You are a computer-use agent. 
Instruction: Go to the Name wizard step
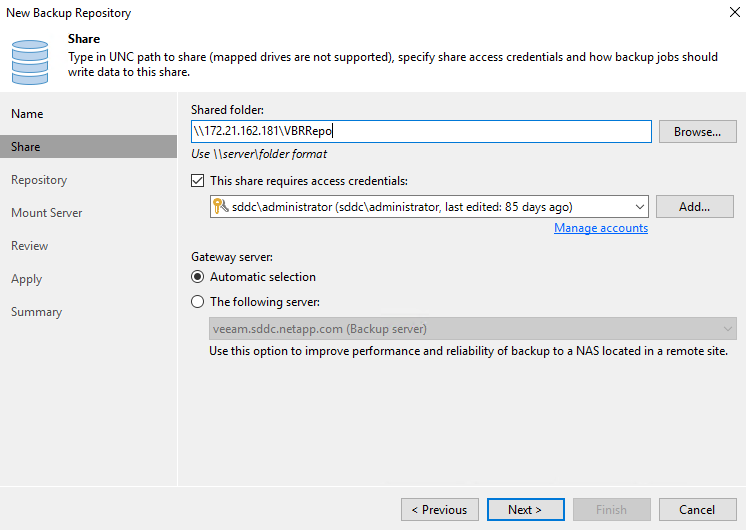(27, 114)
